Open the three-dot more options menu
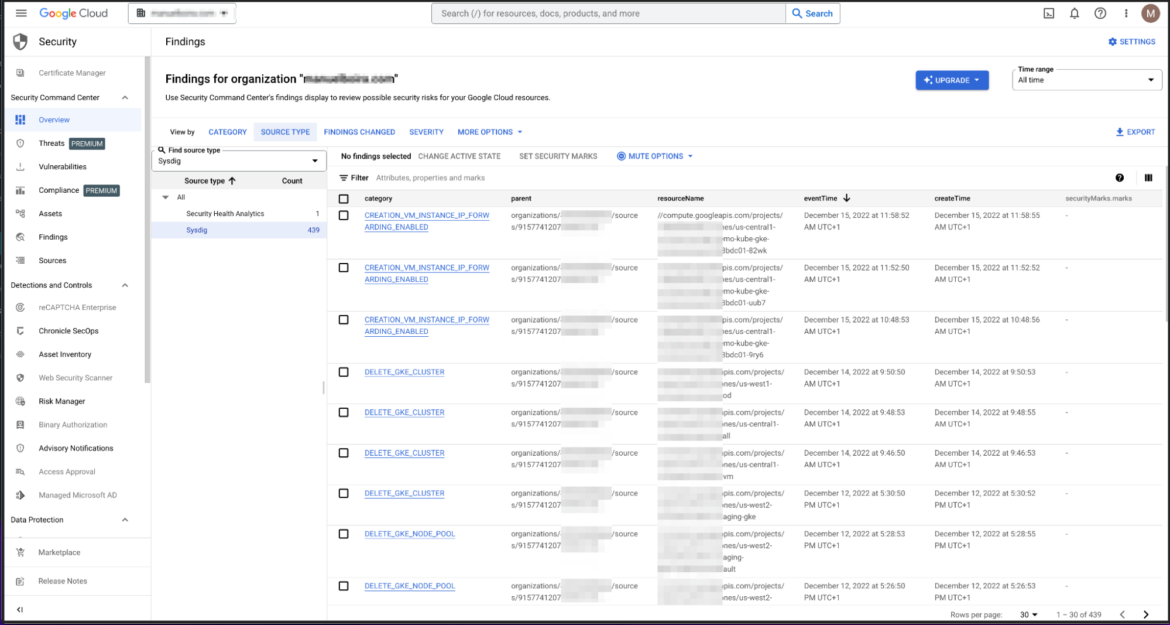1170x625 pixels. (1126, 13)
